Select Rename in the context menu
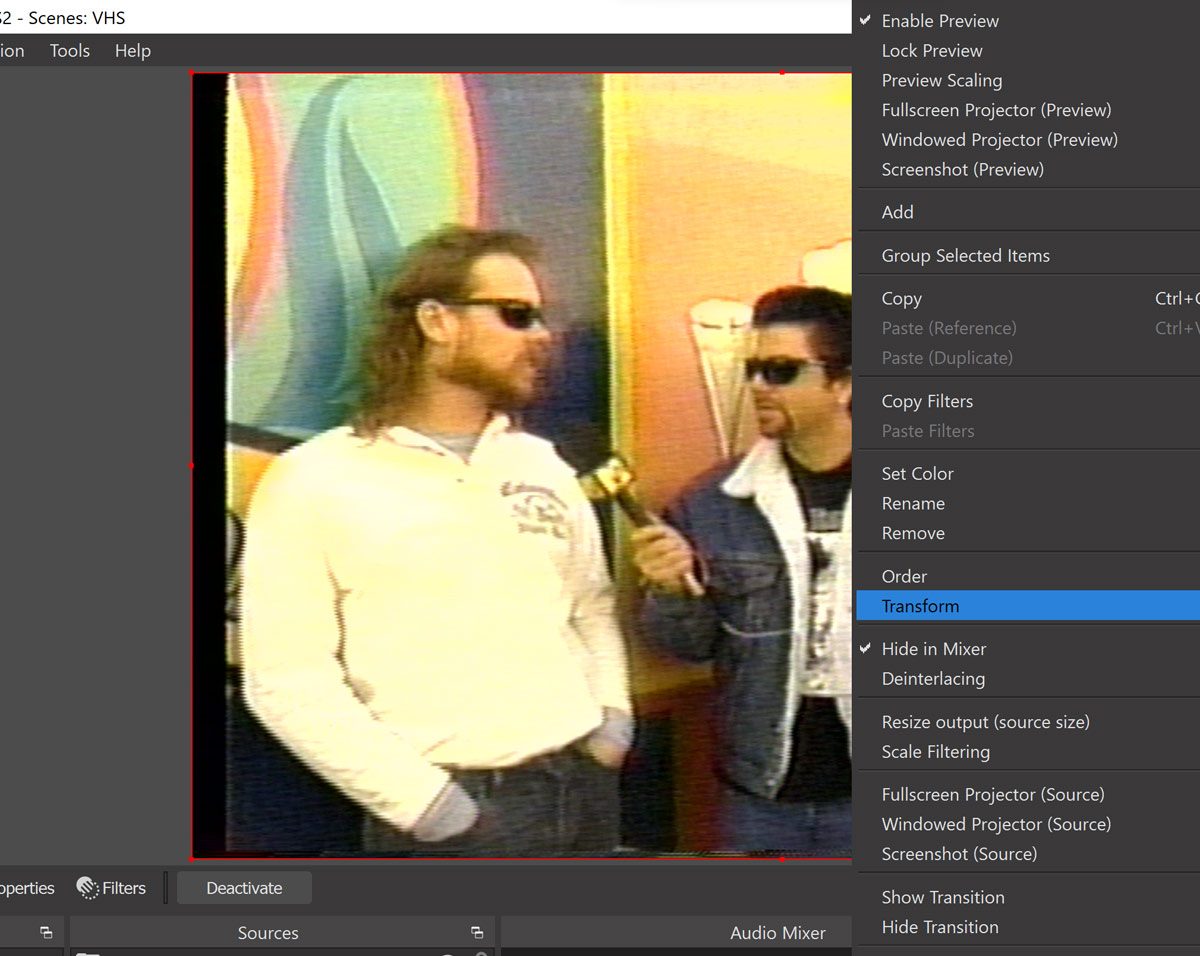 pos(913,504)
